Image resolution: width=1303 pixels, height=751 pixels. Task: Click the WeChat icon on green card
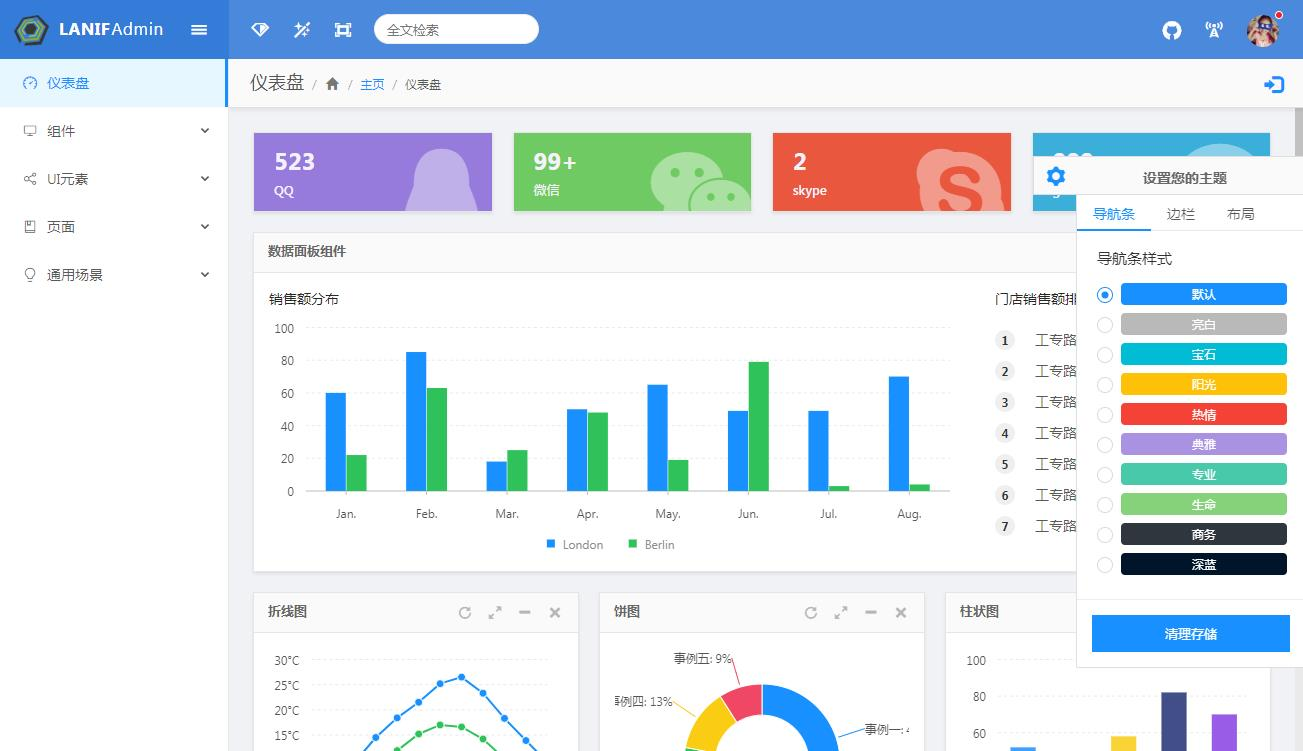pos(700,181)
